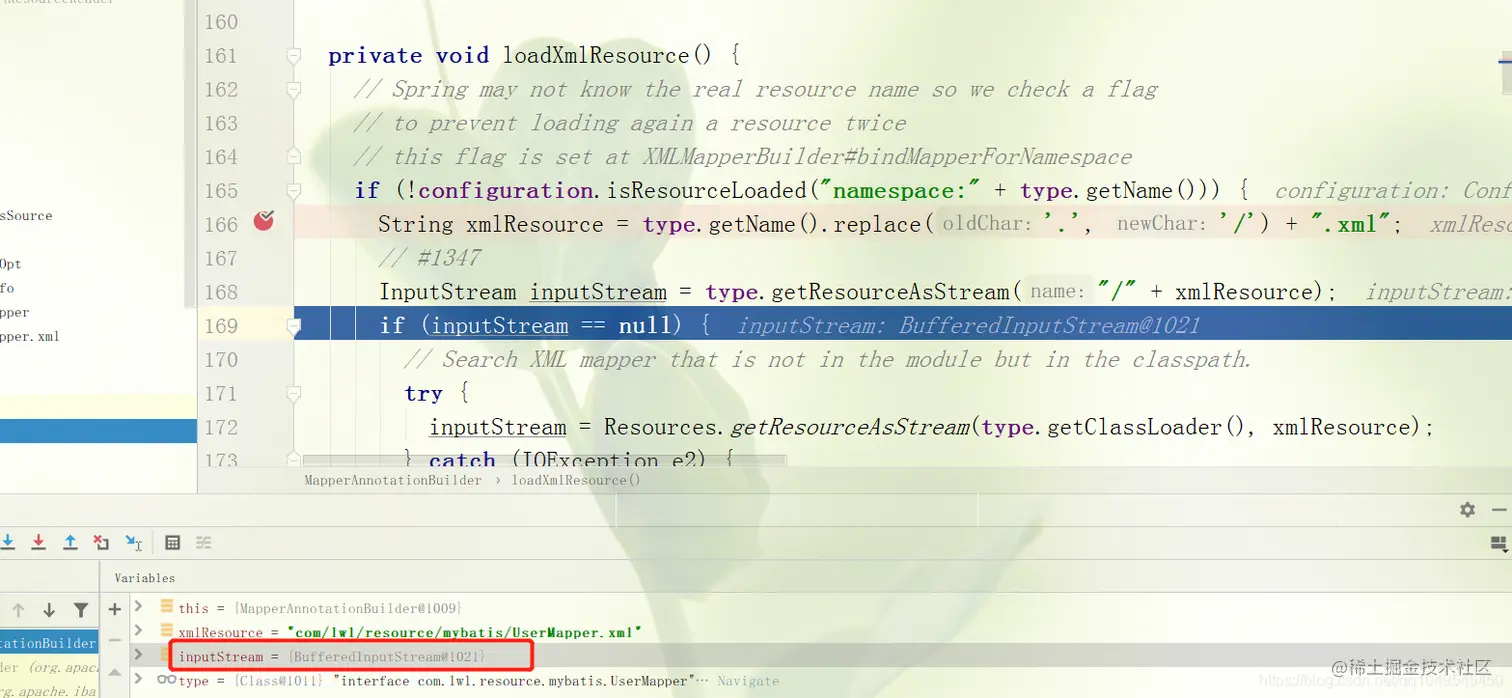Click 'loadXmlResource' method name in line 161
This screenshot has height=698, width=1512.
[596, 56]
